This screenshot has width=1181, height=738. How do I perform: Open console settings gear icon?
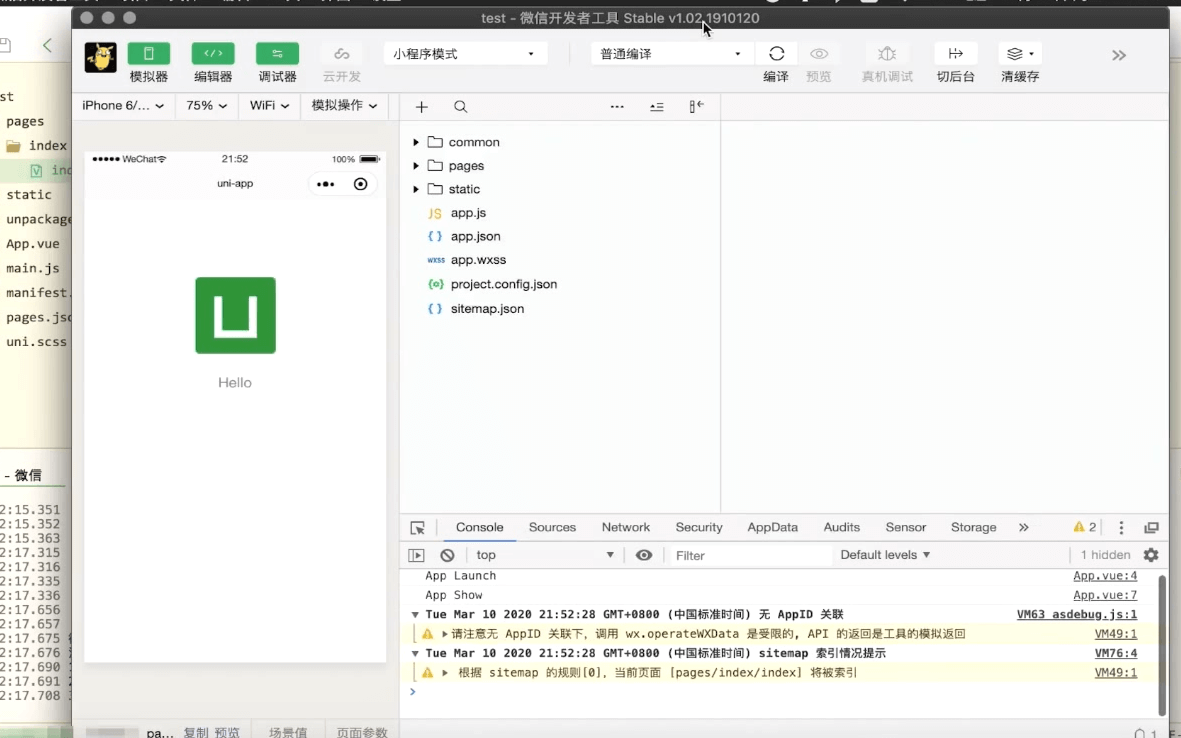(1151, 555)
